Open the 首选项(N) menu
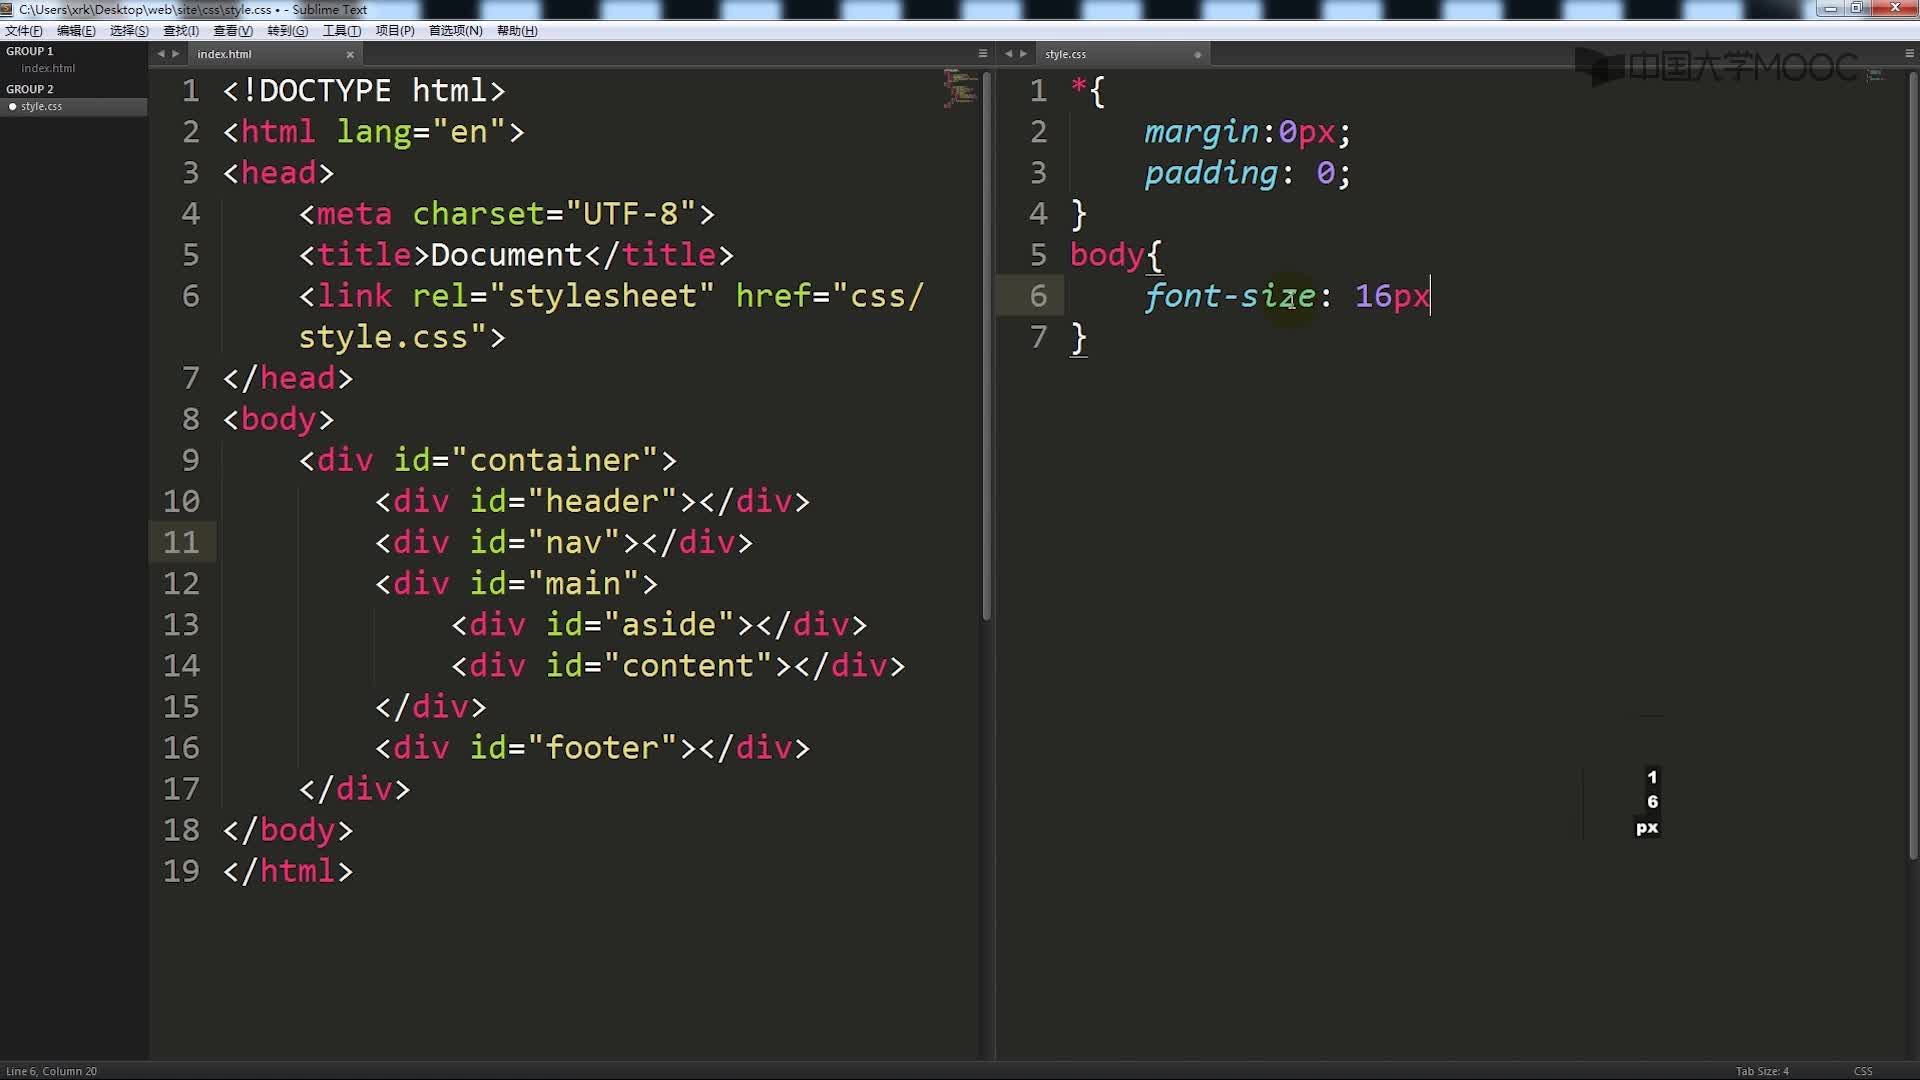This screenshot has width=1920, height=1080. click(455, 31)
